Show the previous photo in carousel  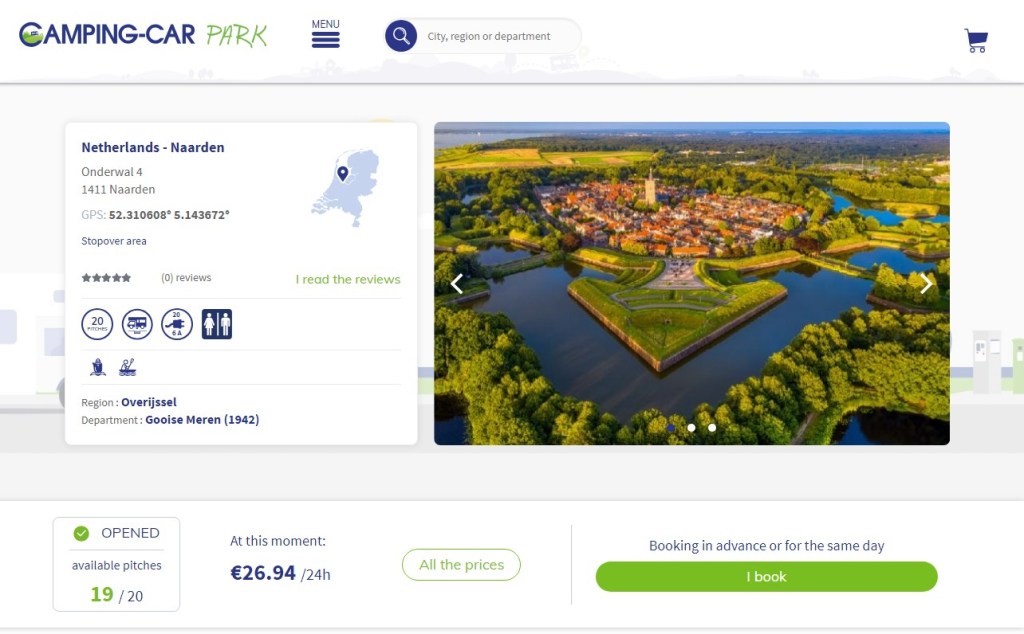(x=457, y=284)
